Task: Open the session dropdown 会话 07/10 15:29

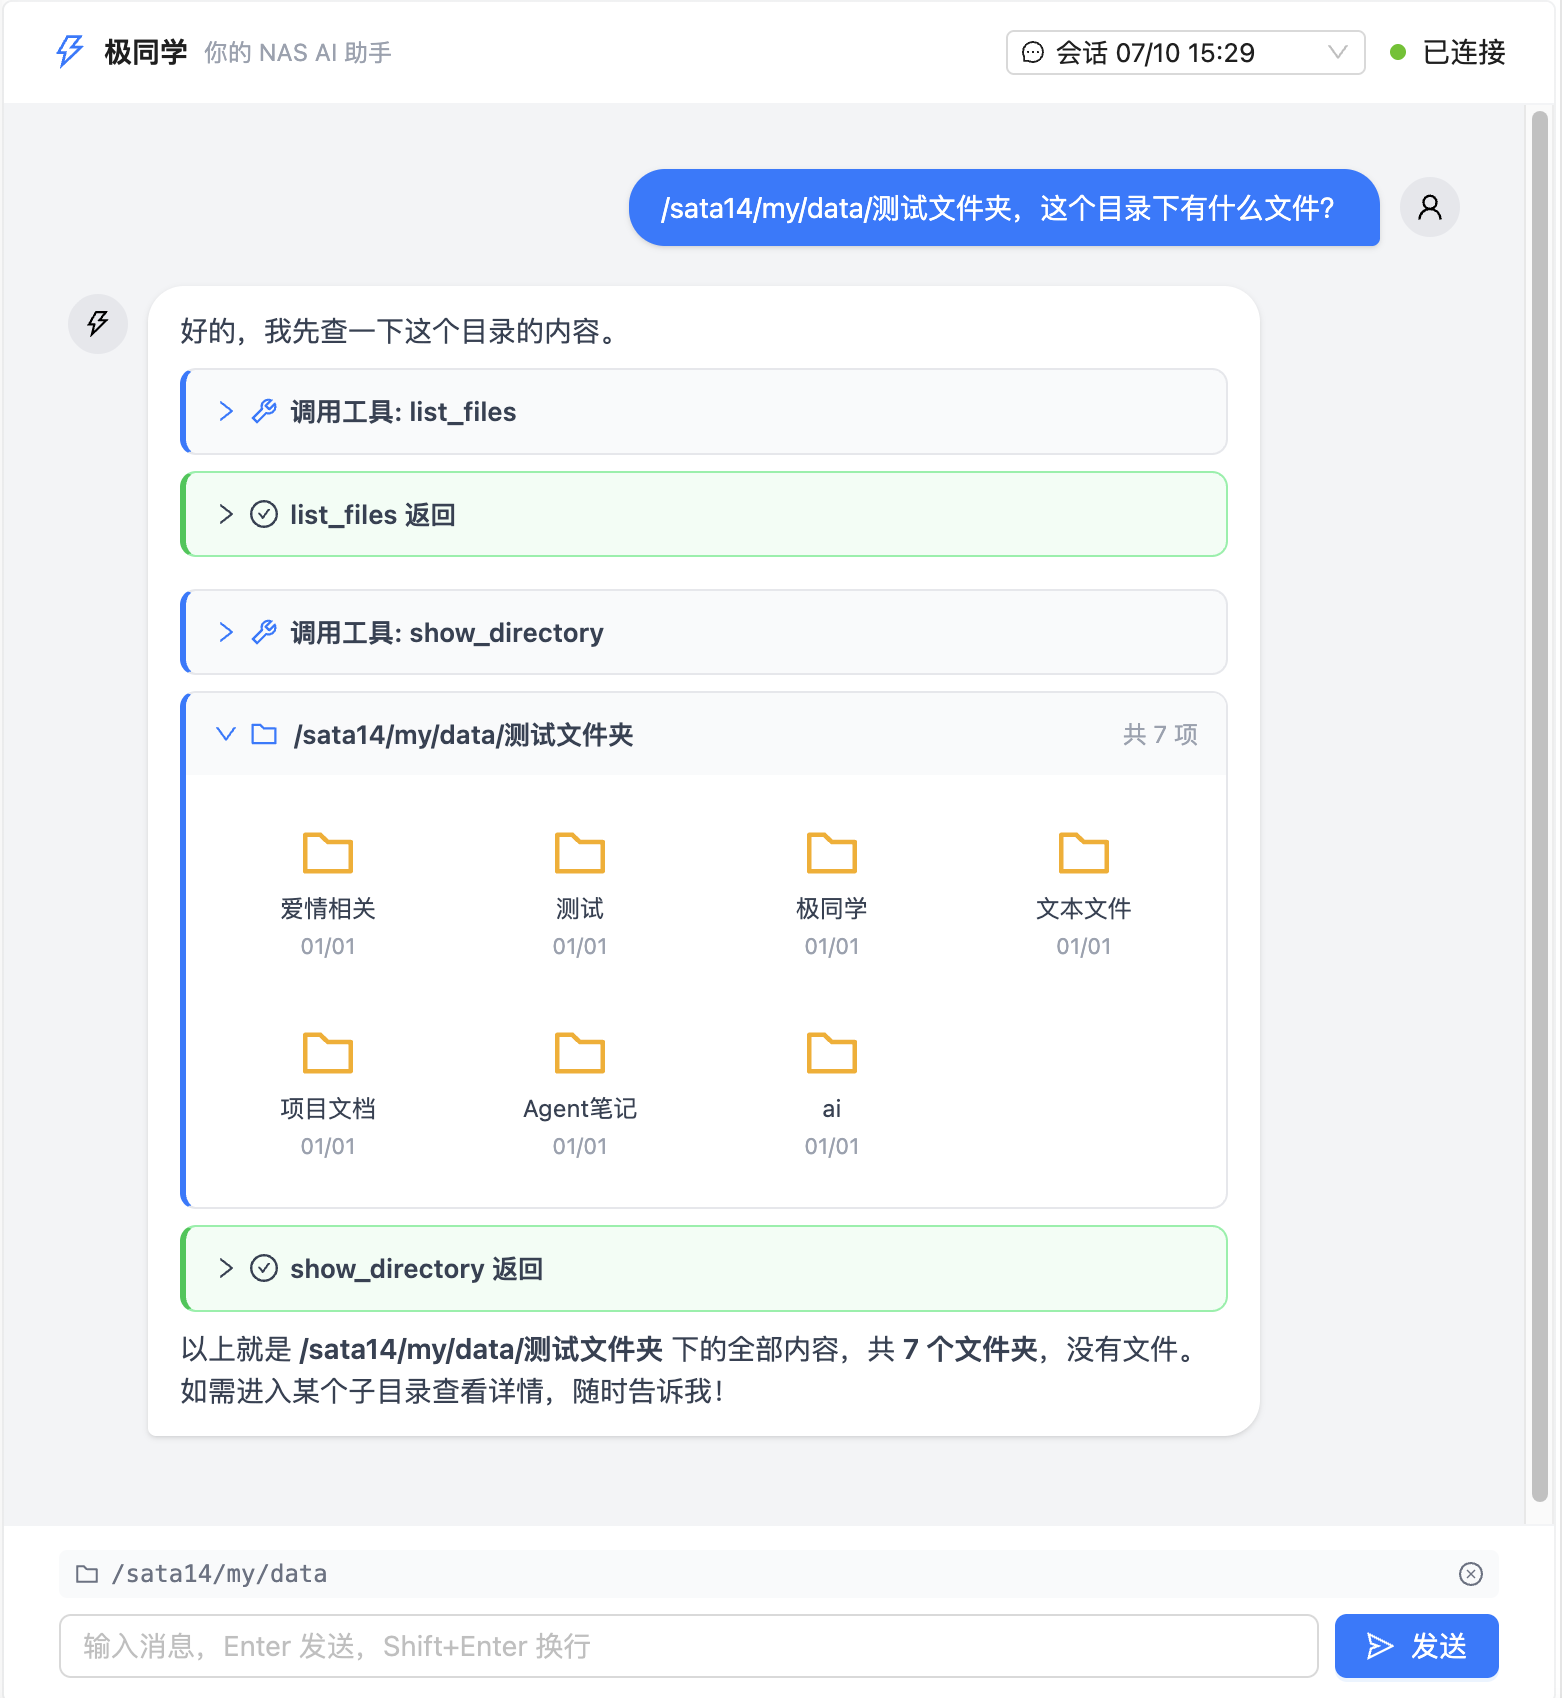Action: [1185, 52]
